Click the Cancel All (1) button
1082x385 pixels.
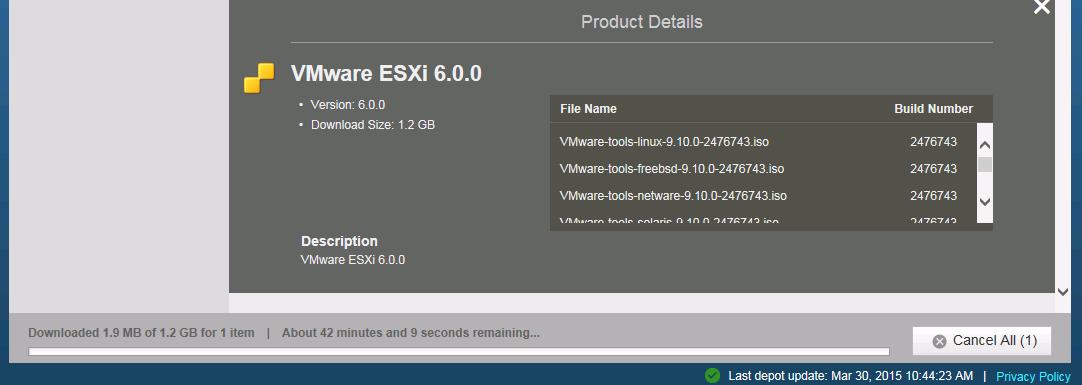pyautogui.click(x=981, y=341)
